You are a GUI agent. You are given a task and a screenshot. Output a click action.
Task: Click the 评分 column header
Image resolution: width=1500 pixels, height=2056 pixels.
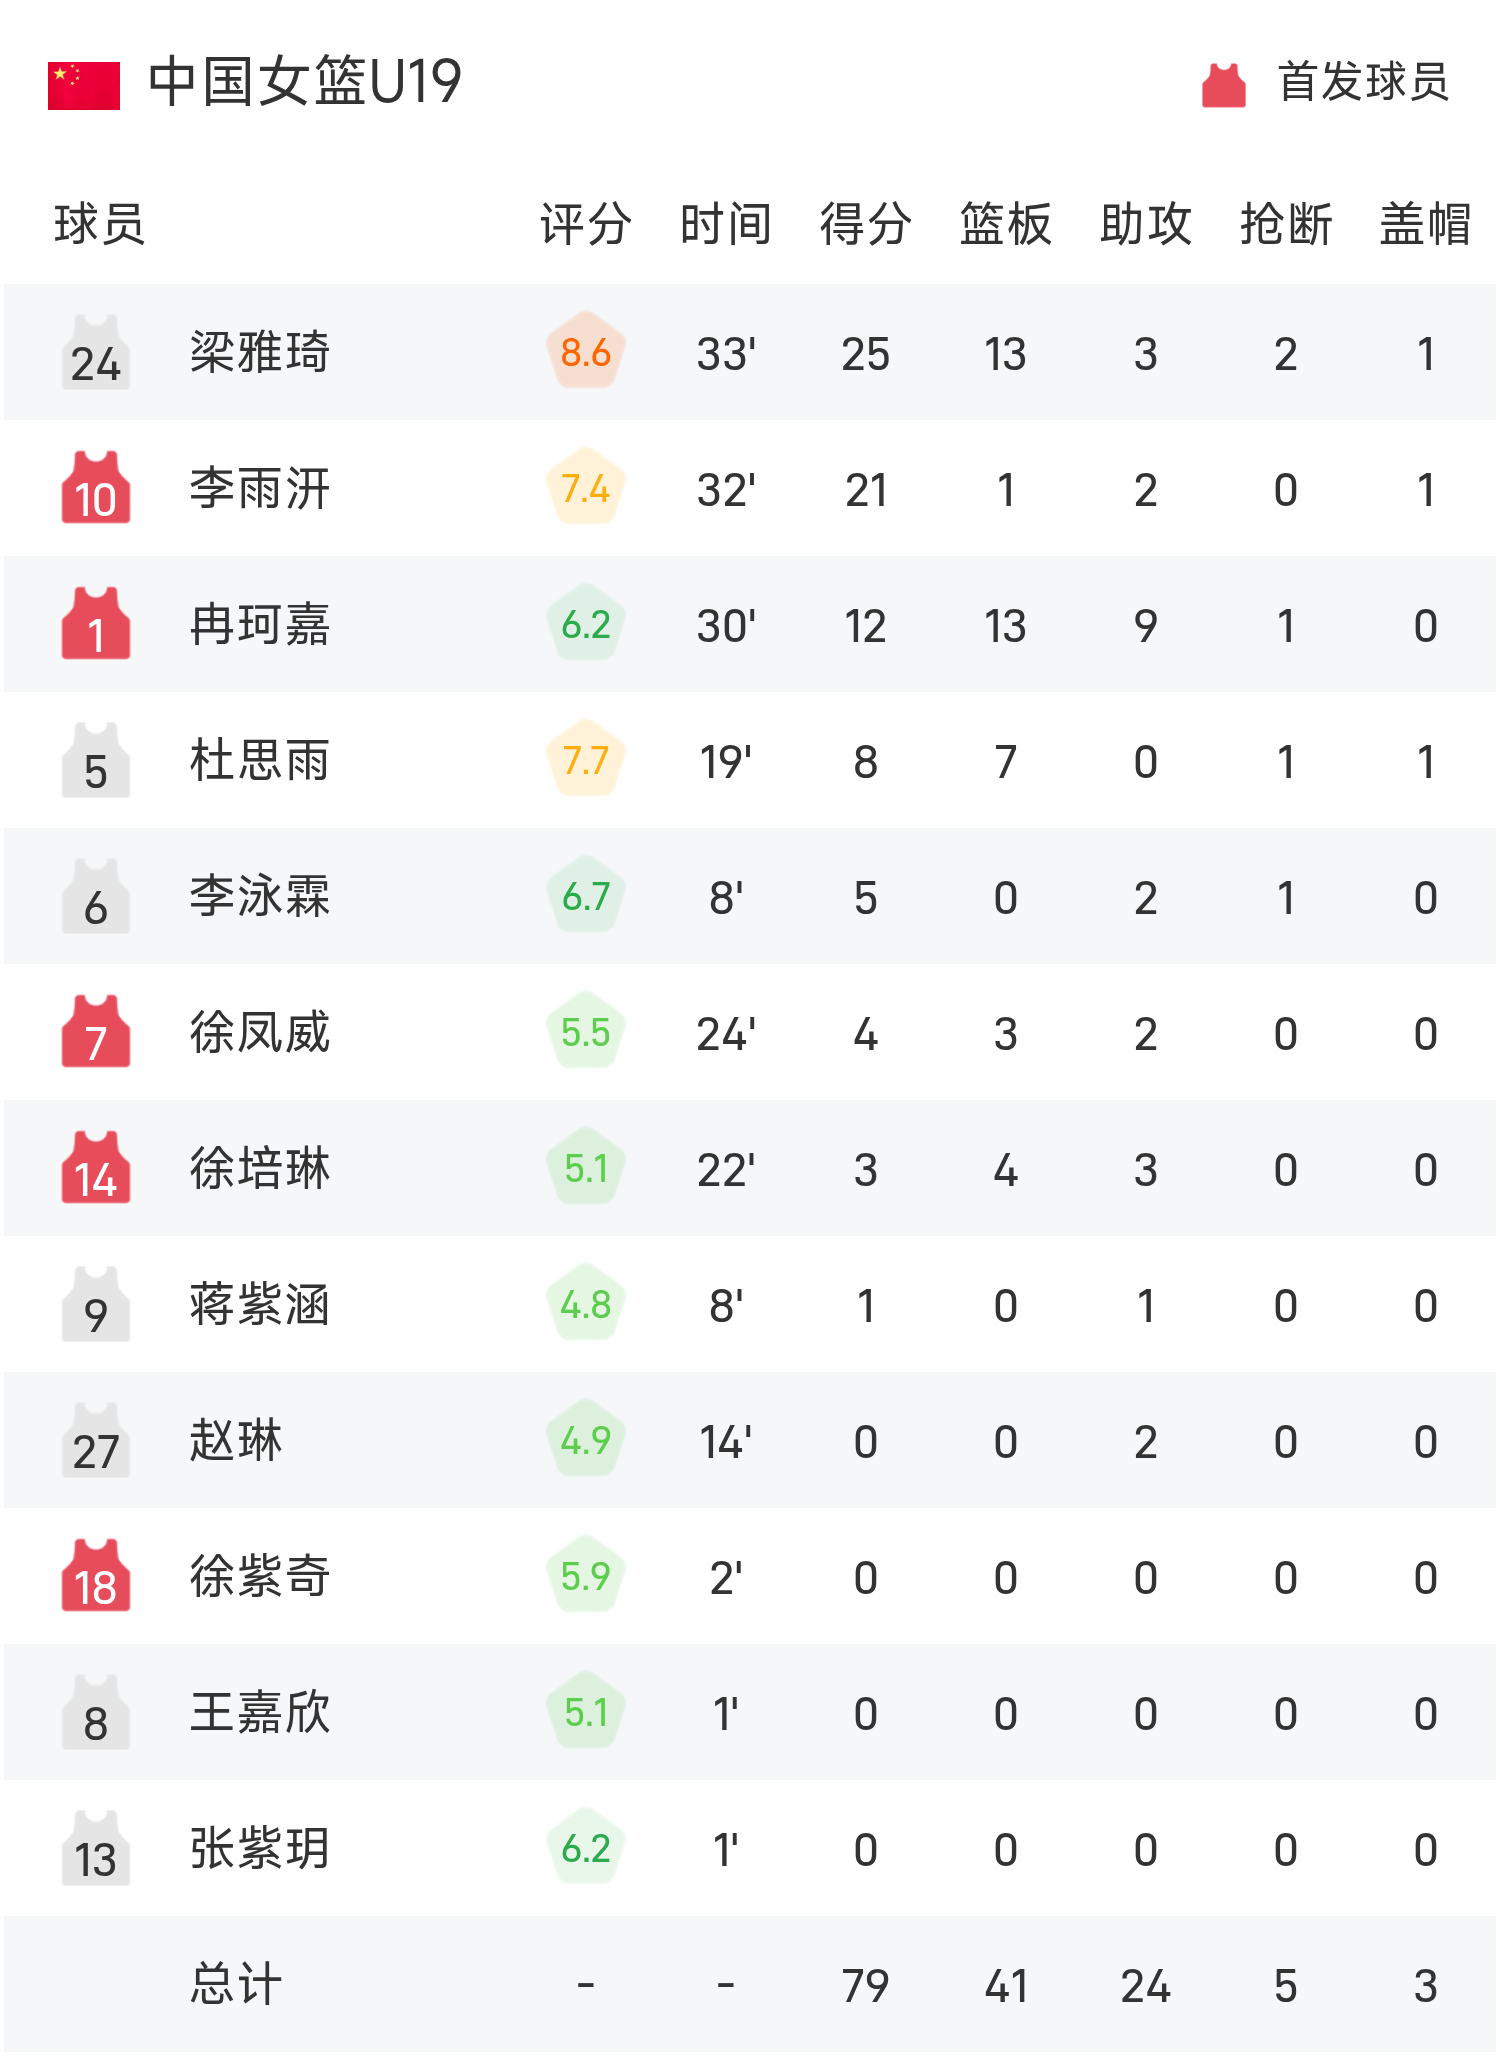(586, 224)
